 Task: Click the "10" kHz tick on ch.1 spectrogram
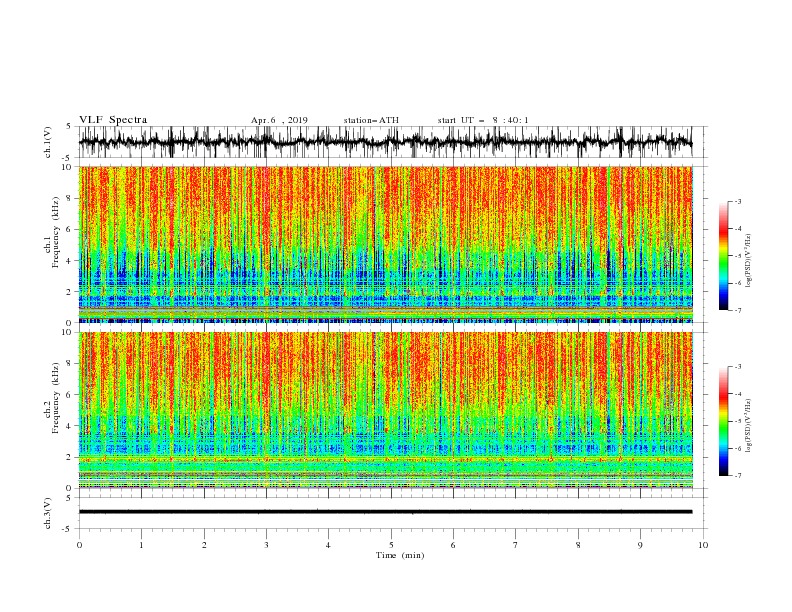(68, 167)
